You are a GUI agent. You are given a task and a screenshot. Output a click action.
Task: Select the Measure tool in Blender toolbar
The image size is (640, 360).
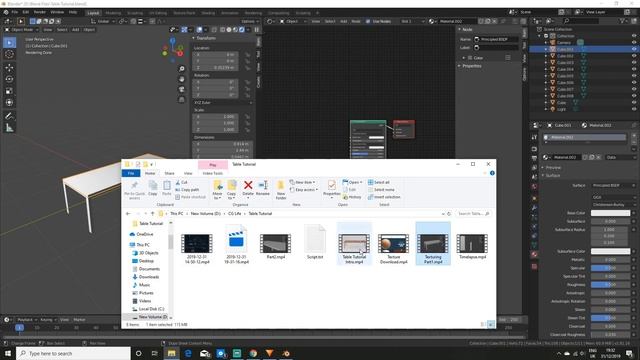click(x=9, y=128)
